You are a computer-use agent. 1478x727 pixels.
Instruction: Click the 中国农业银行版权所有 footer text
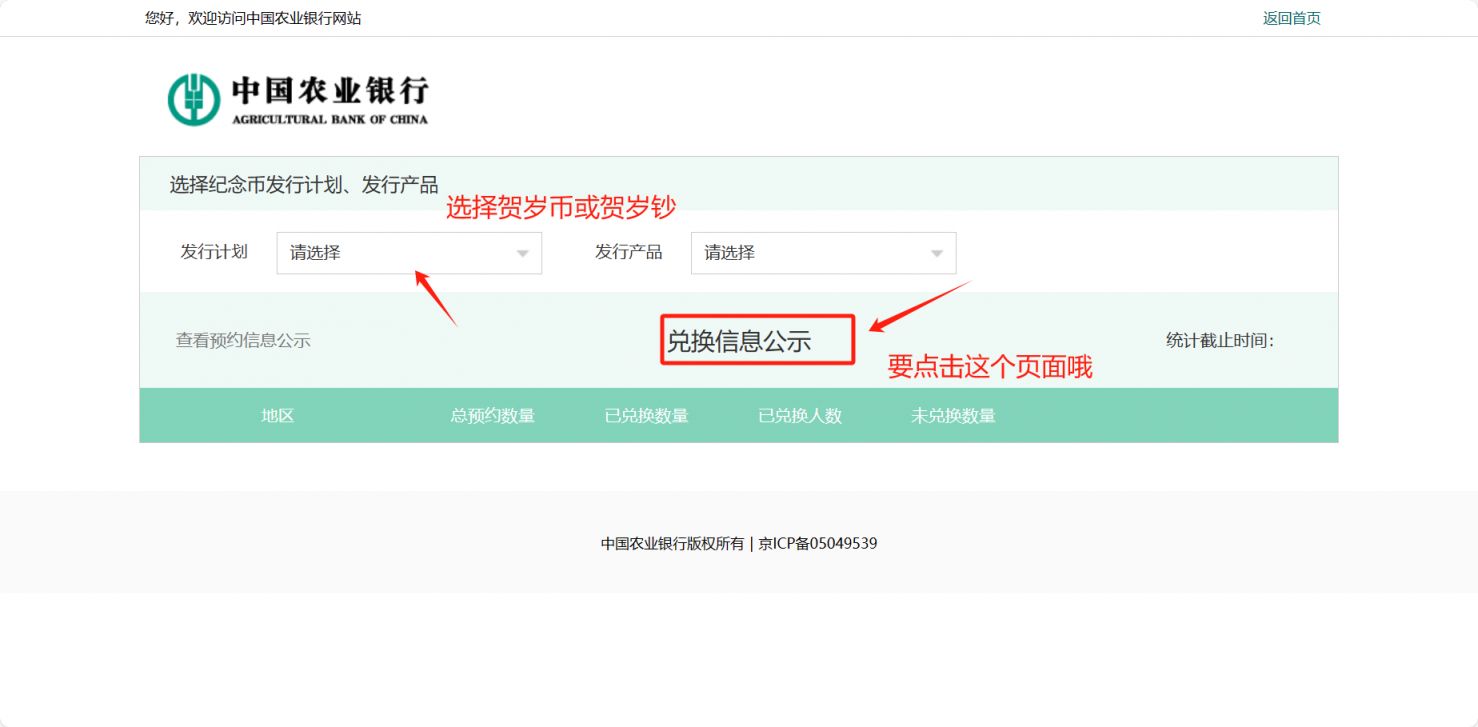pyautogui.click(x=673, y=544)
